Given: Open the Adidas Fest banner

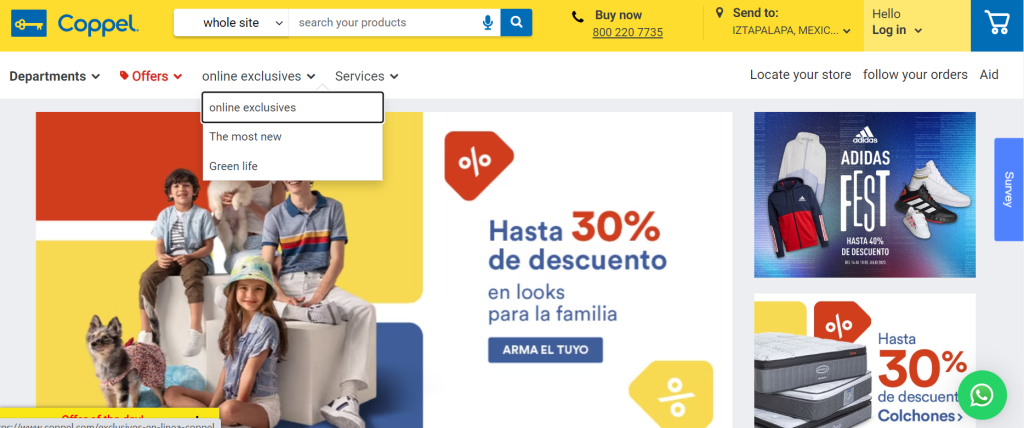Looking at the screenshot, I should tap(865, 195).
